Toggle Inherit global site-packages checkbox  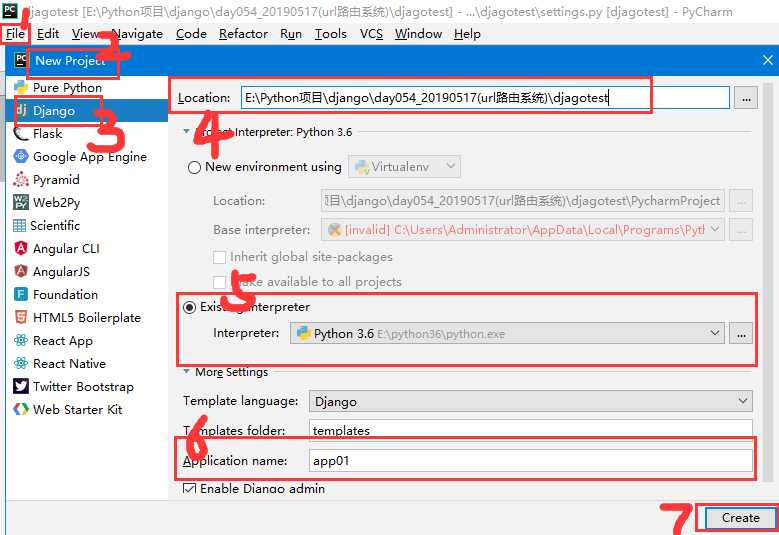(219, 257)
